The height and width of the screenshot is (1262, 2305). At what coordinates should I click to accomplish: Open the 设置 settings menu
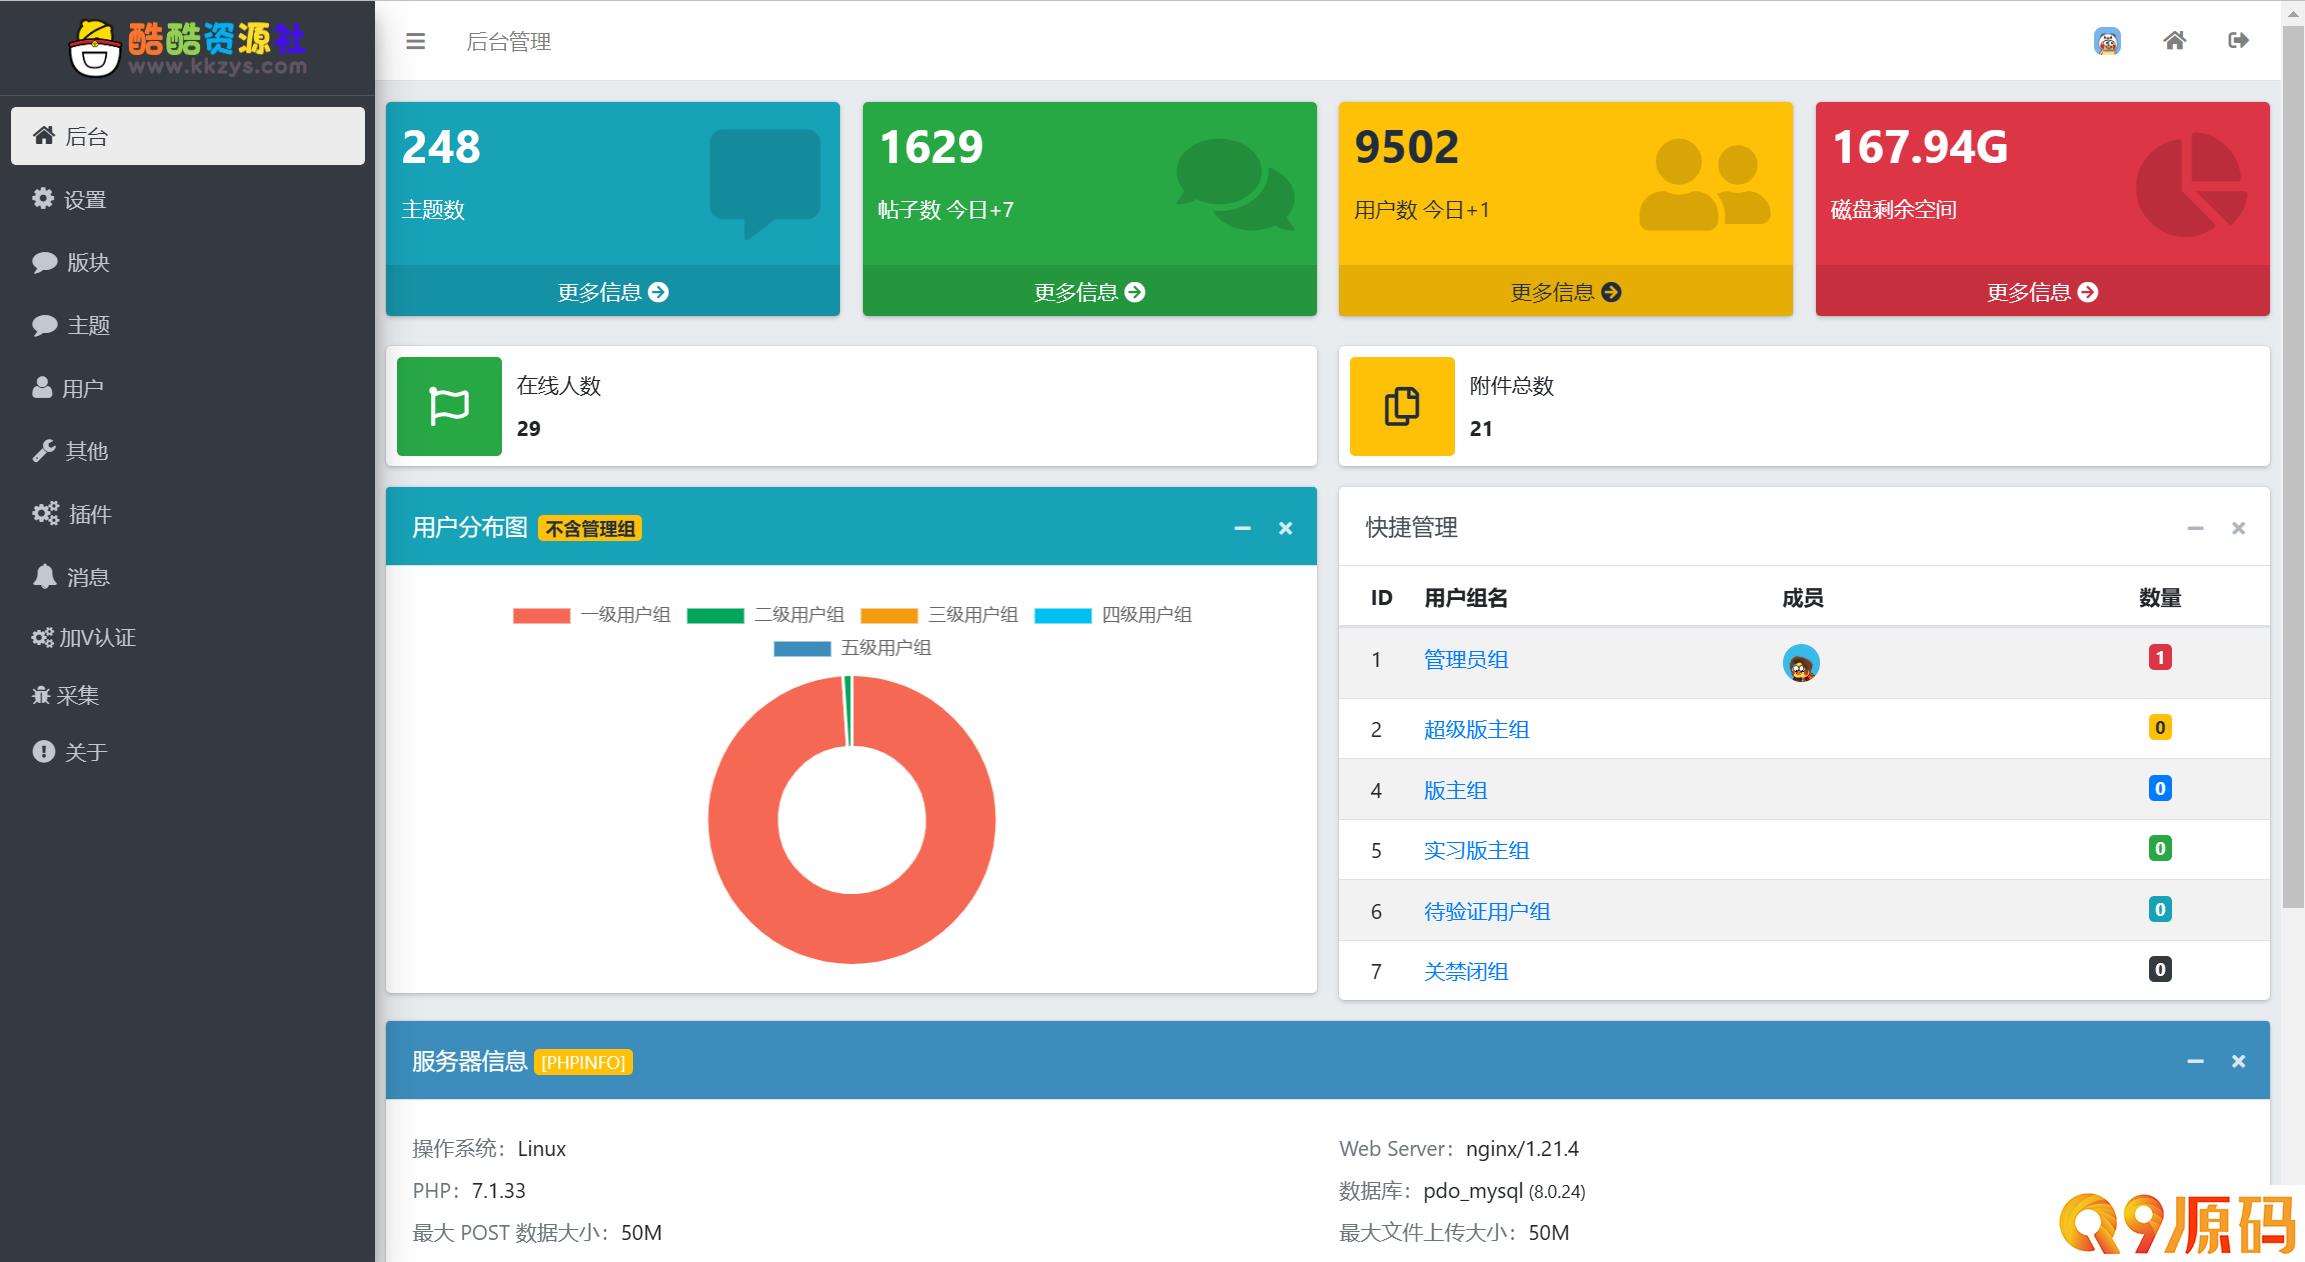188,199
